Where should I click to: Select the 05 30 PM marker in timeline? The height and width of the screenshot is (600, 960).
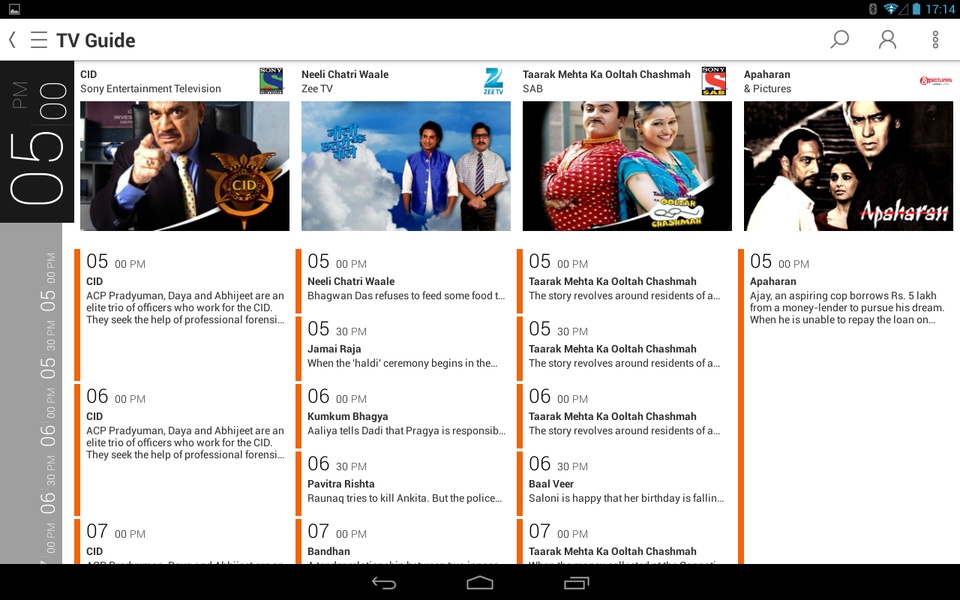click(x=48, y=350)
